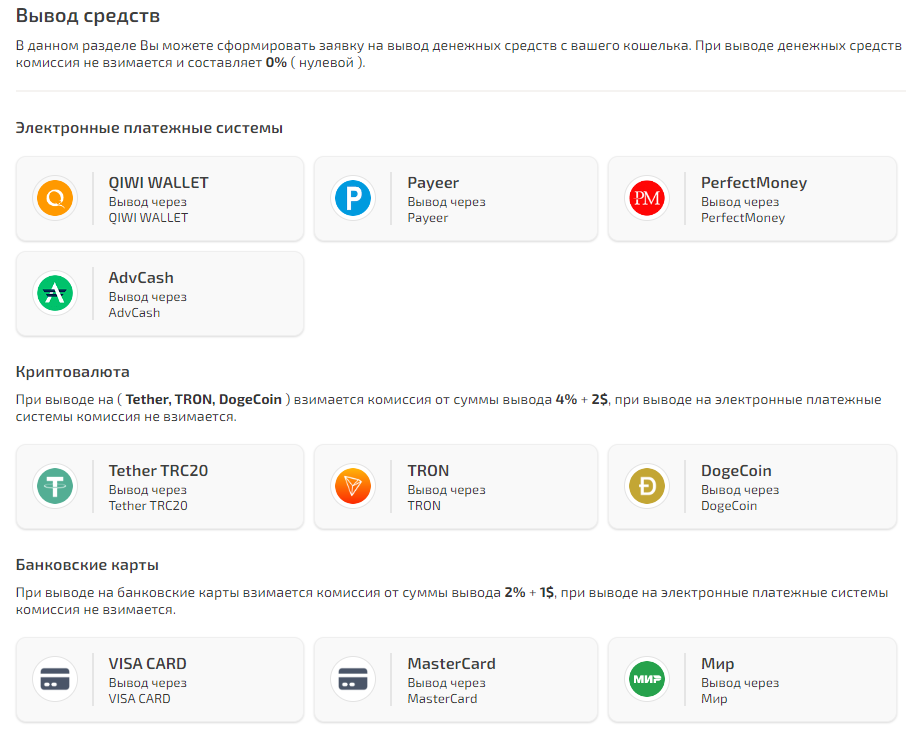Screen dimensions: 909x729
Task: Choose Мир card for withdrawal
Action: [752, 678]
